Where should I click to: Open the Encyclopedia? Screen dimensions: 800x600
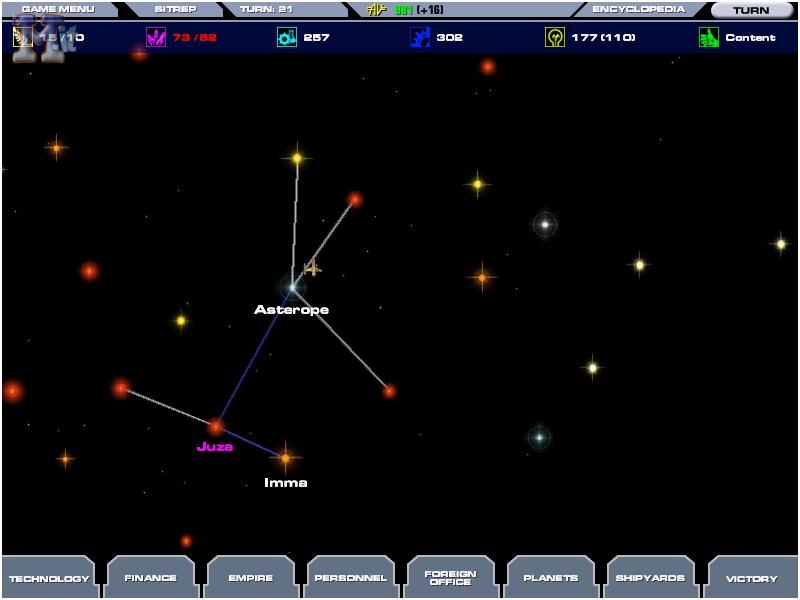pos(638,8)
